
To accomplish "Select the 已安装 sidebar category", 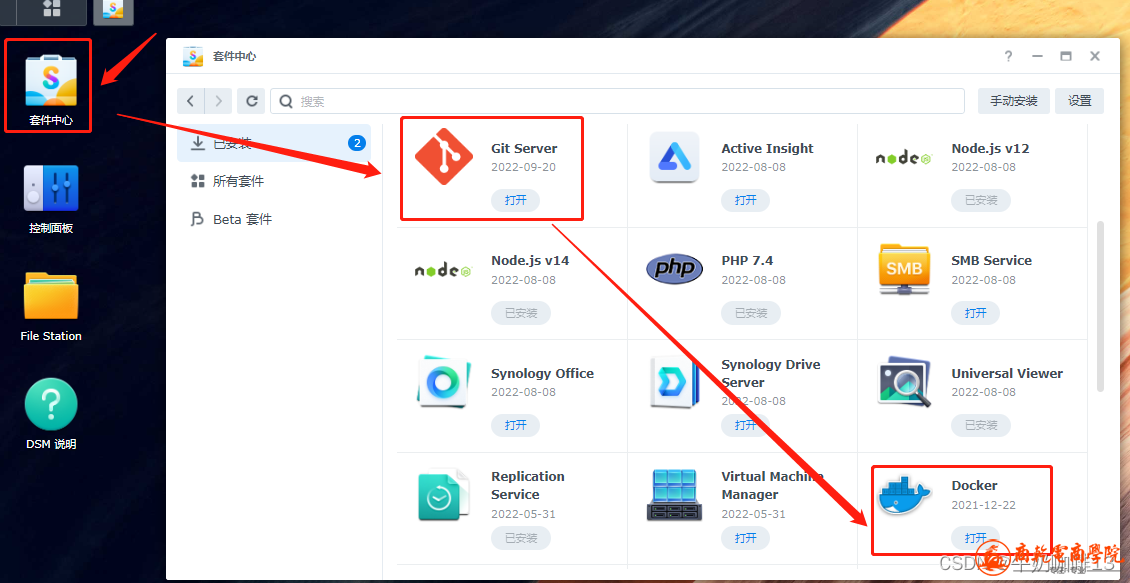I will coord(274,143).
